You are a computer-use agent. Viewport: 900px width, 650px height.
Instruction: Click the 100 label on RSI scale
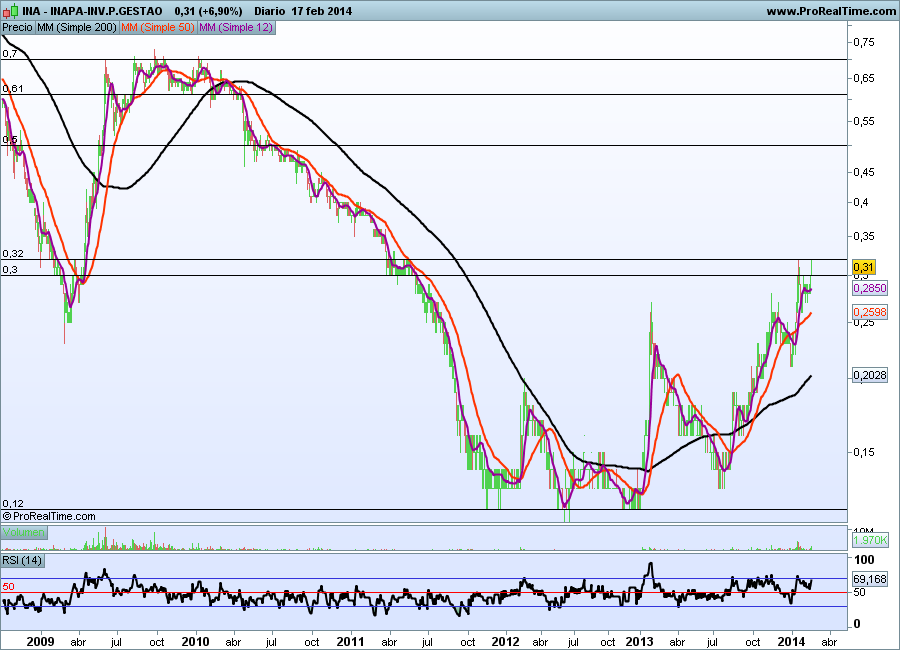864,560
